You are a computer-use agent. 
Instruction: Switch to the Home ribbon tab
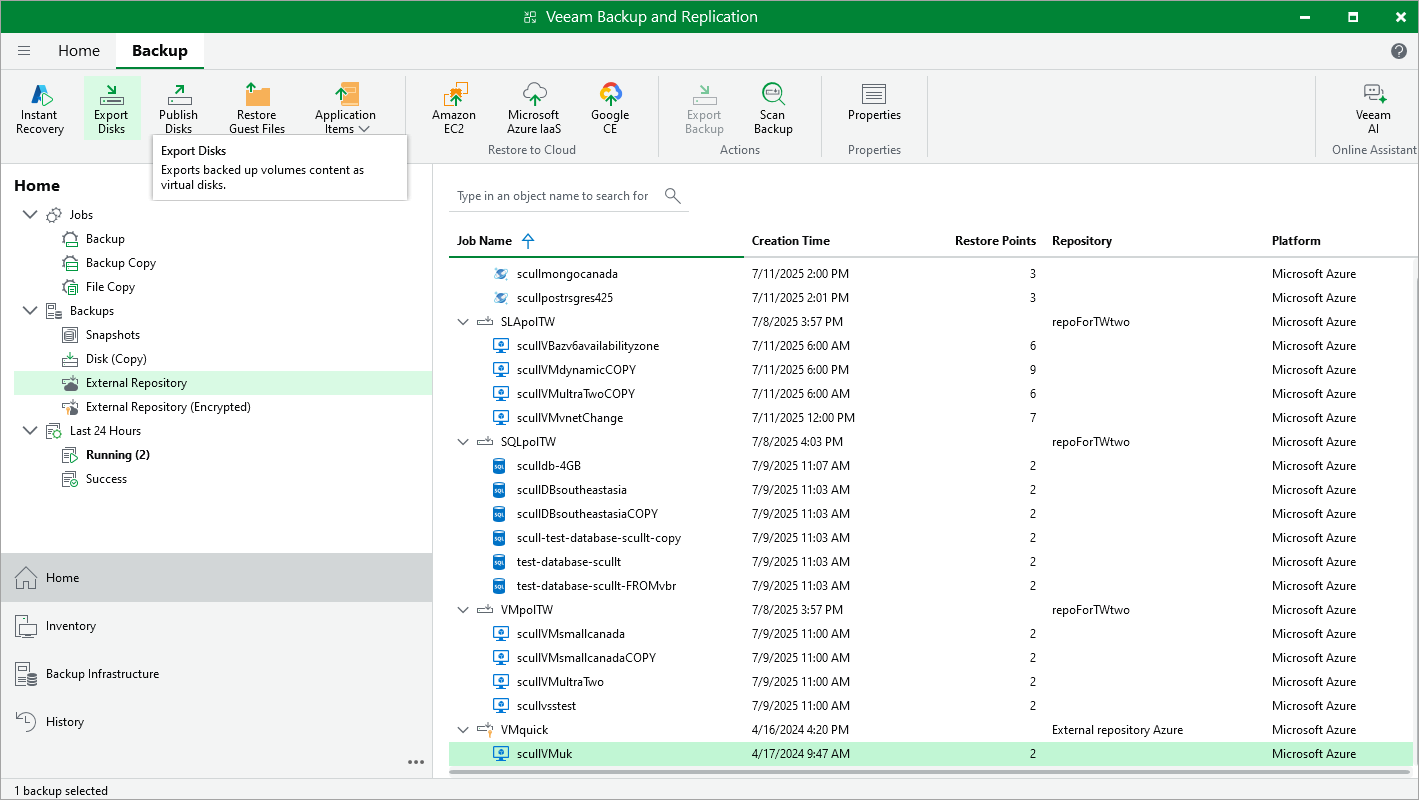(x=79, y=51)
